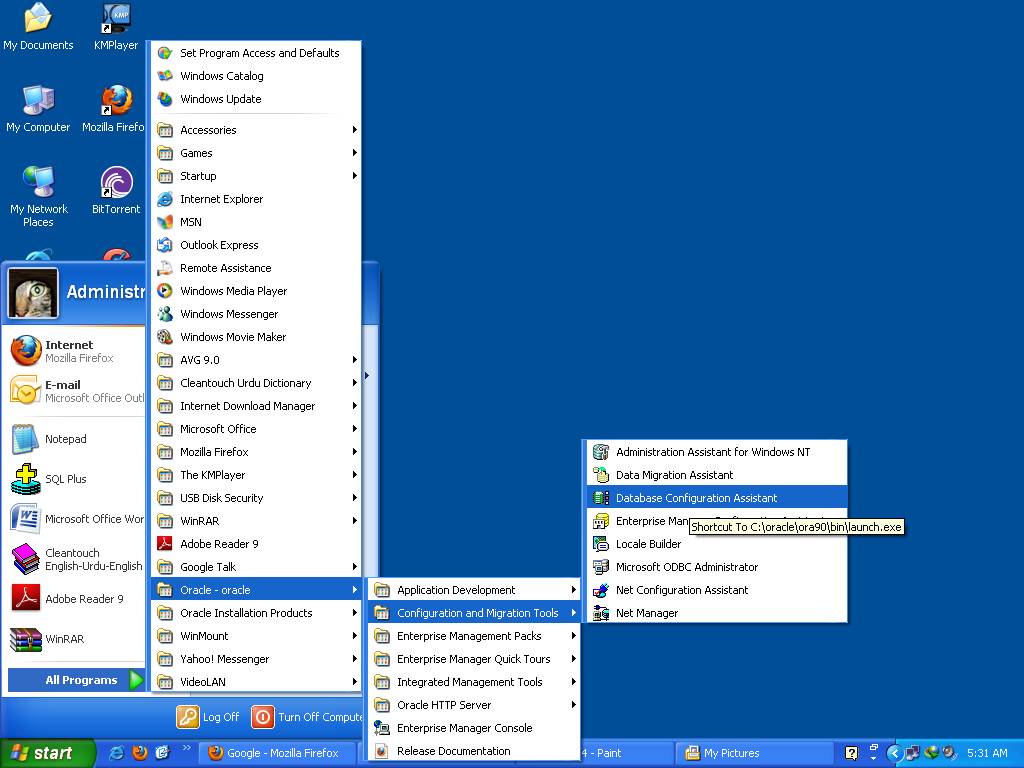Screen dimensions: 1024x768
Task: Expand Microsoft Office submenu
Action: 256,429
